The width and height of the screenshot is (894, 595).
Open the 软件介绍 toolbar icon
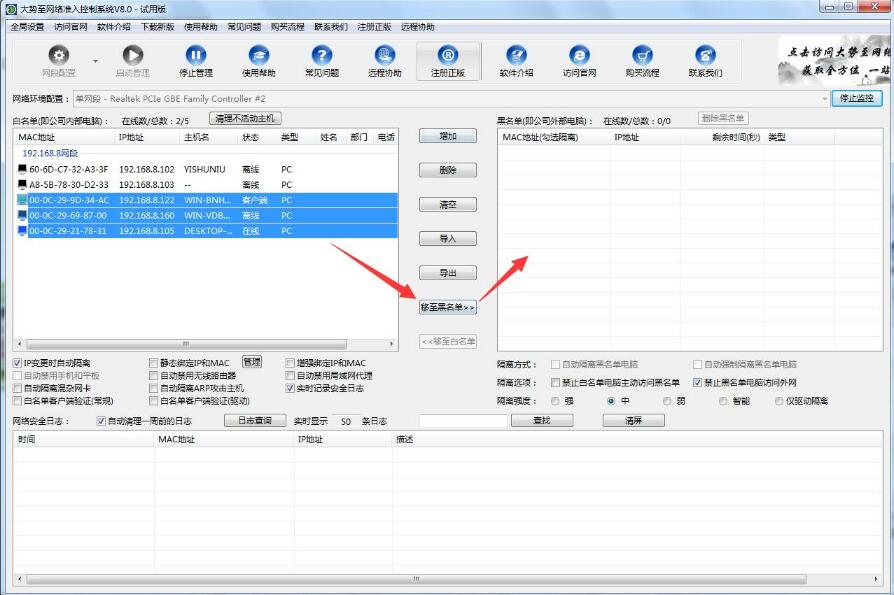pyautogui.click(x=517, y=55)
